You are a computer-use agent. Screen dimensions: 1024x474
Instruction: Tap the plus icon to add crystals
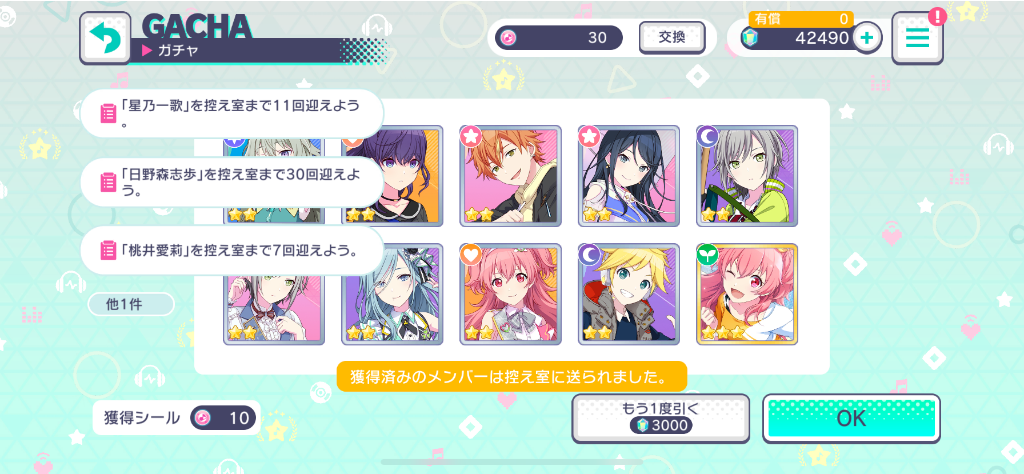[867, 38]
